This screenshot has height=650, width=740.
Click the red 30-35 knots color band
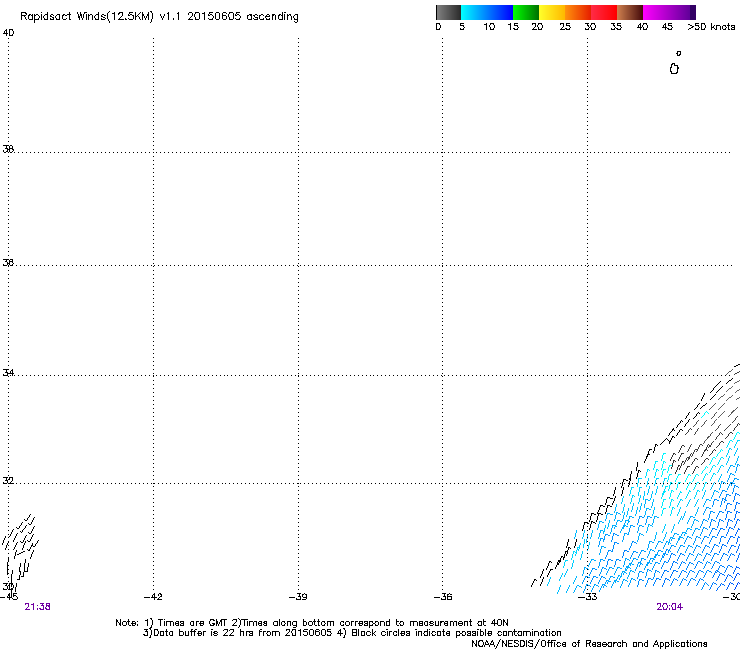(604, 12)
